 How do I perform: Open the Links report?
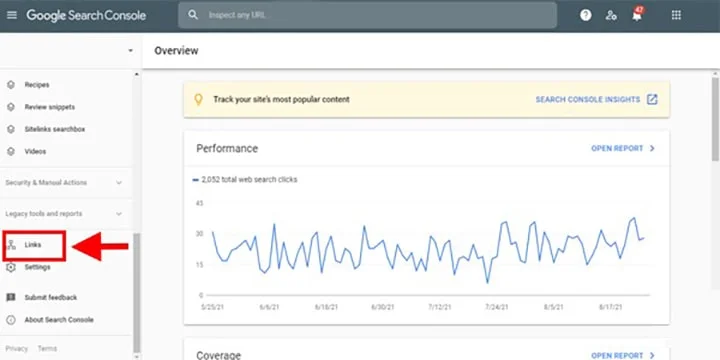[x=33, y=245]
